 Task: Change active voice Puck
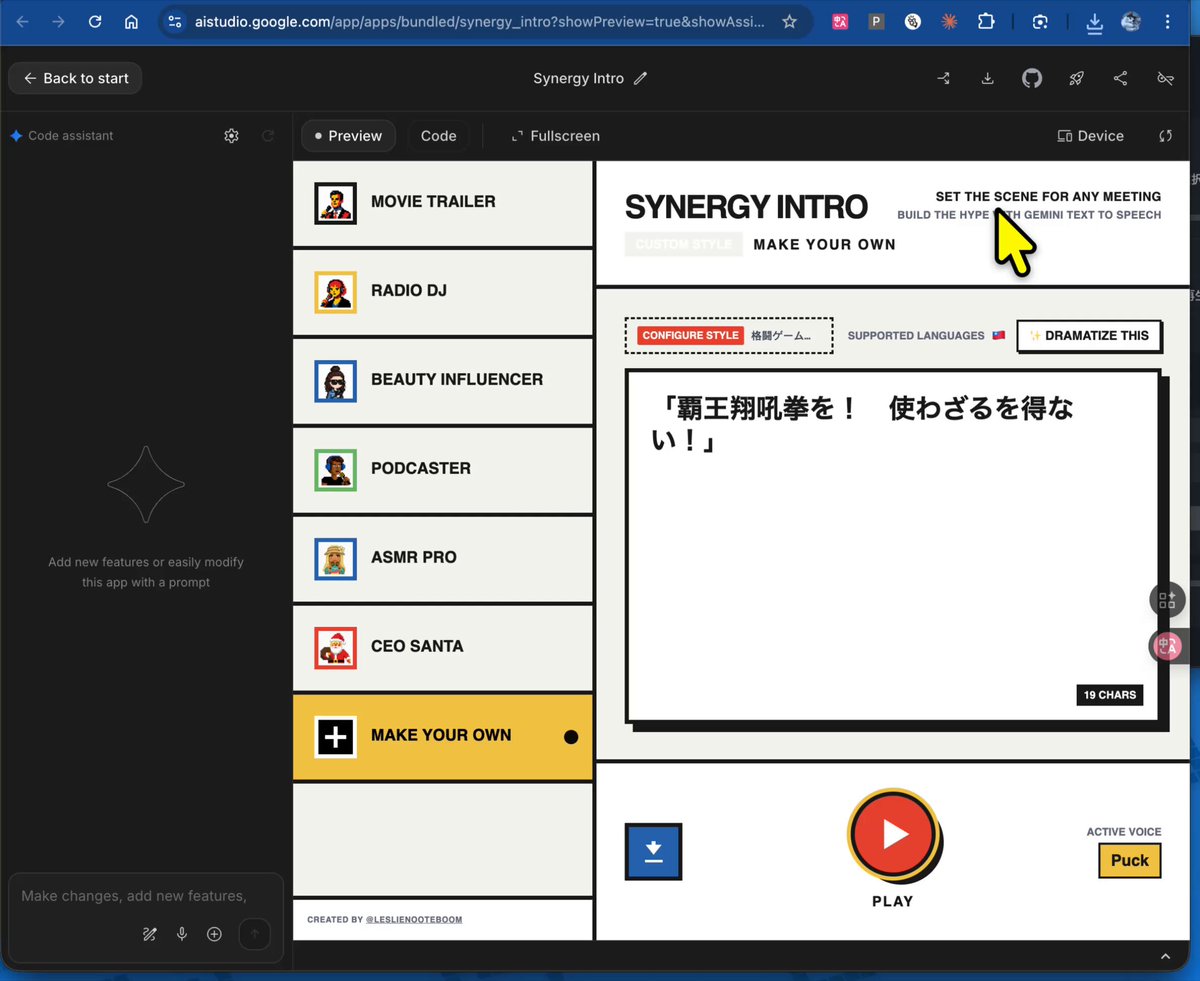[x=1129, y=860]
